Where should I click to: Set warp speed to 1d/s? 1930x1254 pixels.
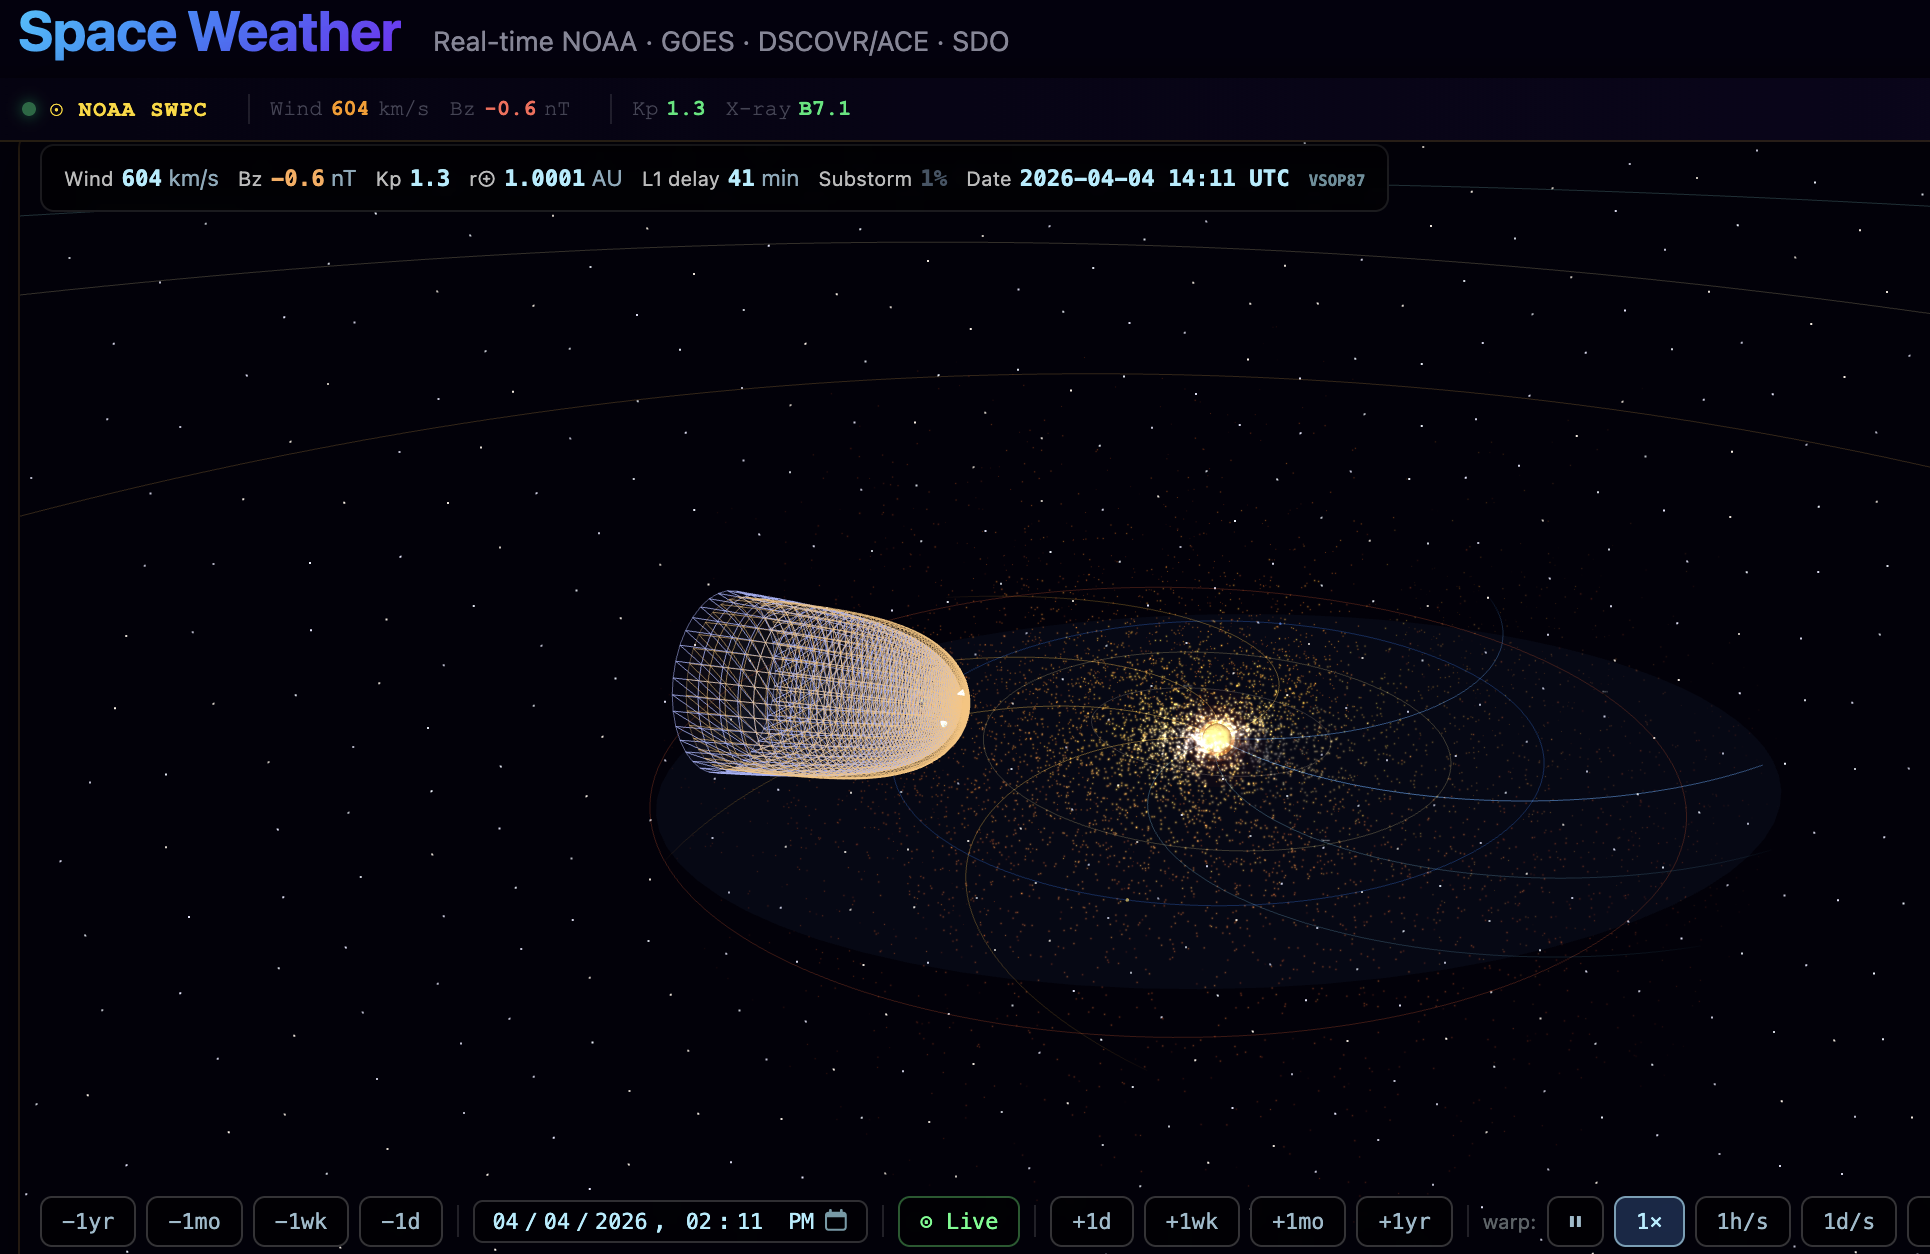pos(1848,1221)
